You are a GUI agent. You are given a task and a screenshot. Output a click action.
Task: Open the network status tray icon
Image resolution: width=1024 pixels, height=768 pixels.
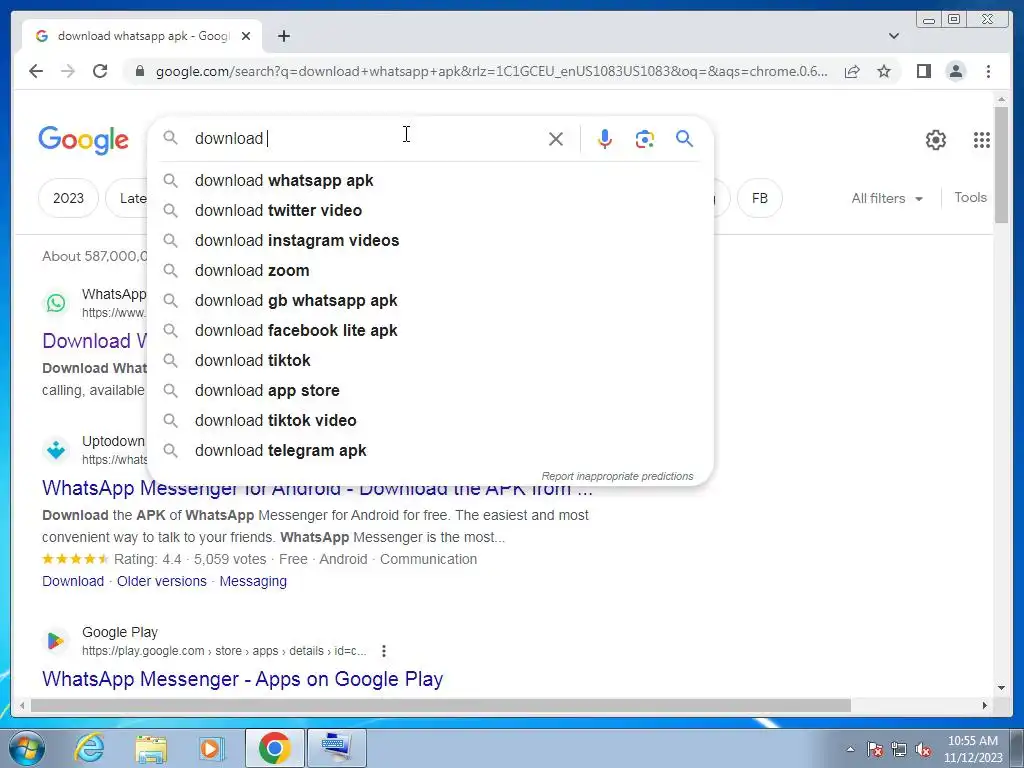[899, 750]
